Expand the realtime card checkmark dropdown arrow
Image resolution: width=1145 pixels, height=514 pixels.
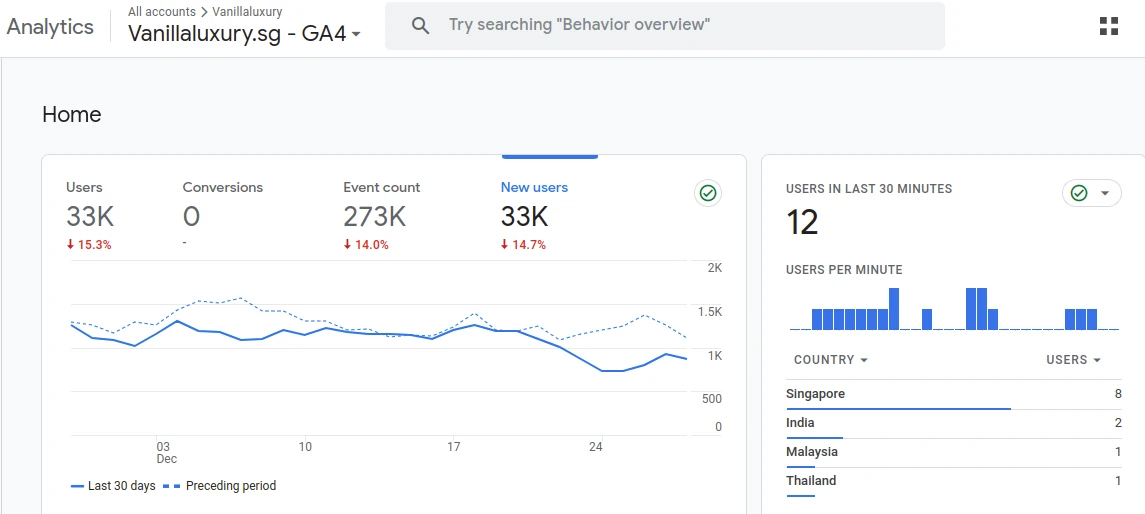click(1105, 193)
